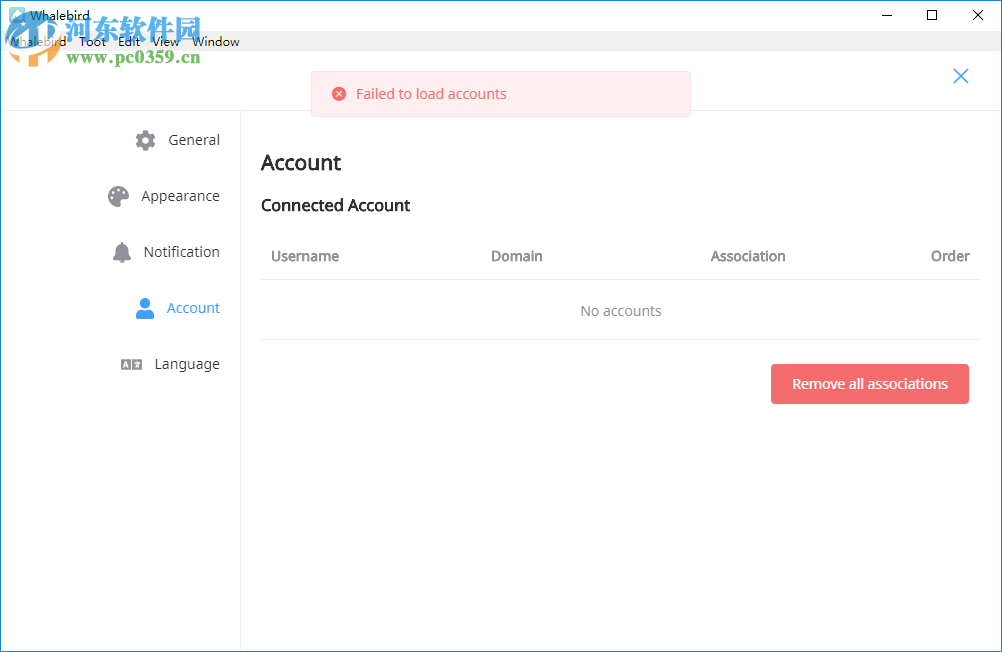Open the Edit menu
1002x652 pixels.
(x=129, y=42)
